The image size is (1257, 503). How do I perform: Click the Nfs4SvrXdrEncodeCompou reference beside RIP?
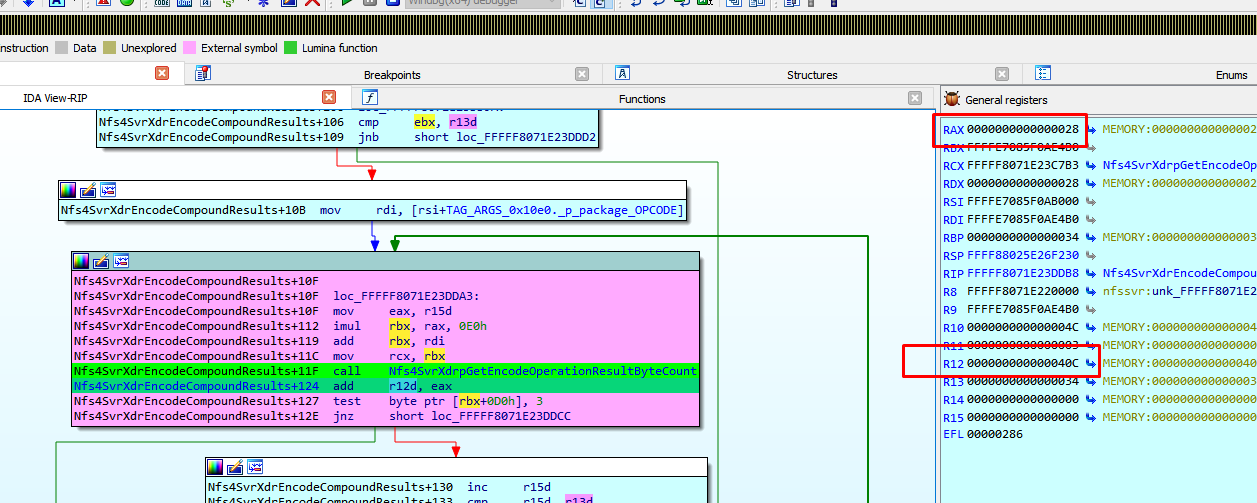(1180, 273)
